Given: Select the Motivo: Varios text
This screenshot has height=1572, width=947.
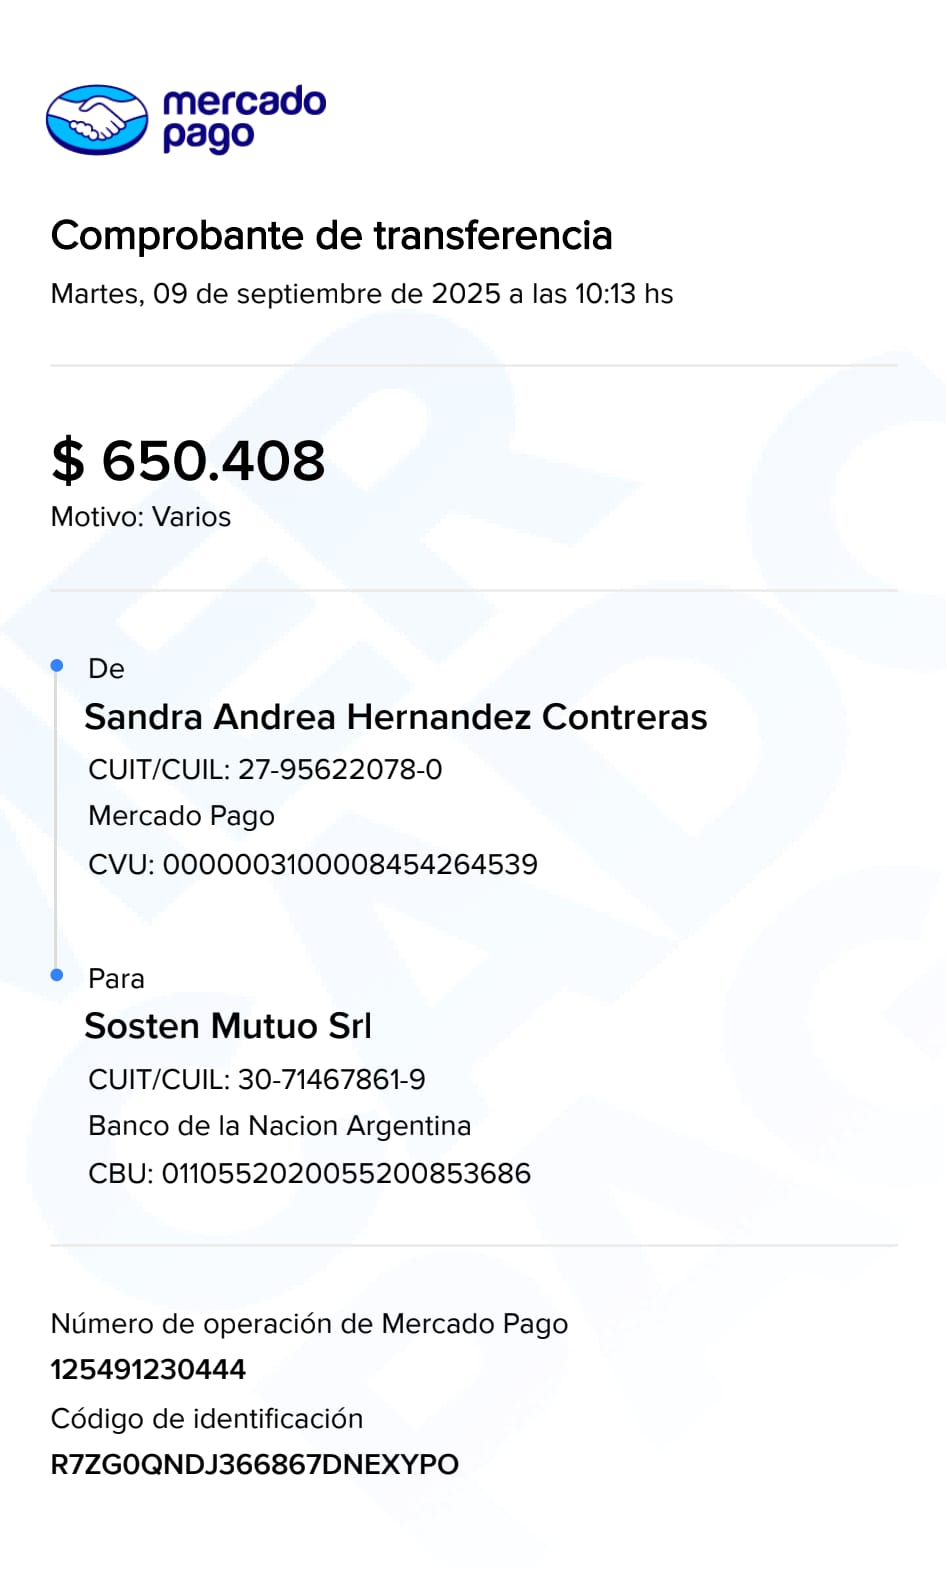Looking at the screenshot, I should 141,517.
